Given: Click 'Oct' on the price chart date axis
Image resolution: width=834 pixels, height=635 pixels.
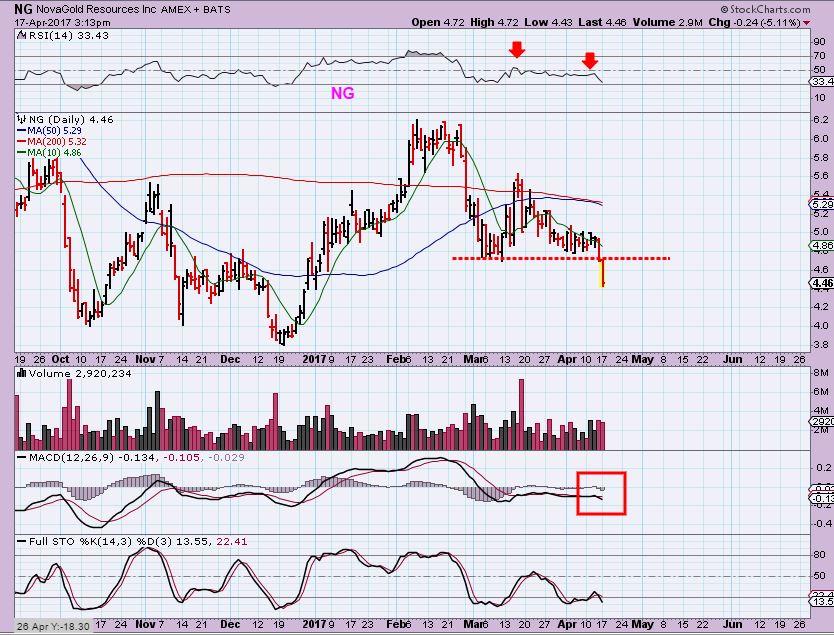Looking at the screenshot, I should (x=60, y=360).
